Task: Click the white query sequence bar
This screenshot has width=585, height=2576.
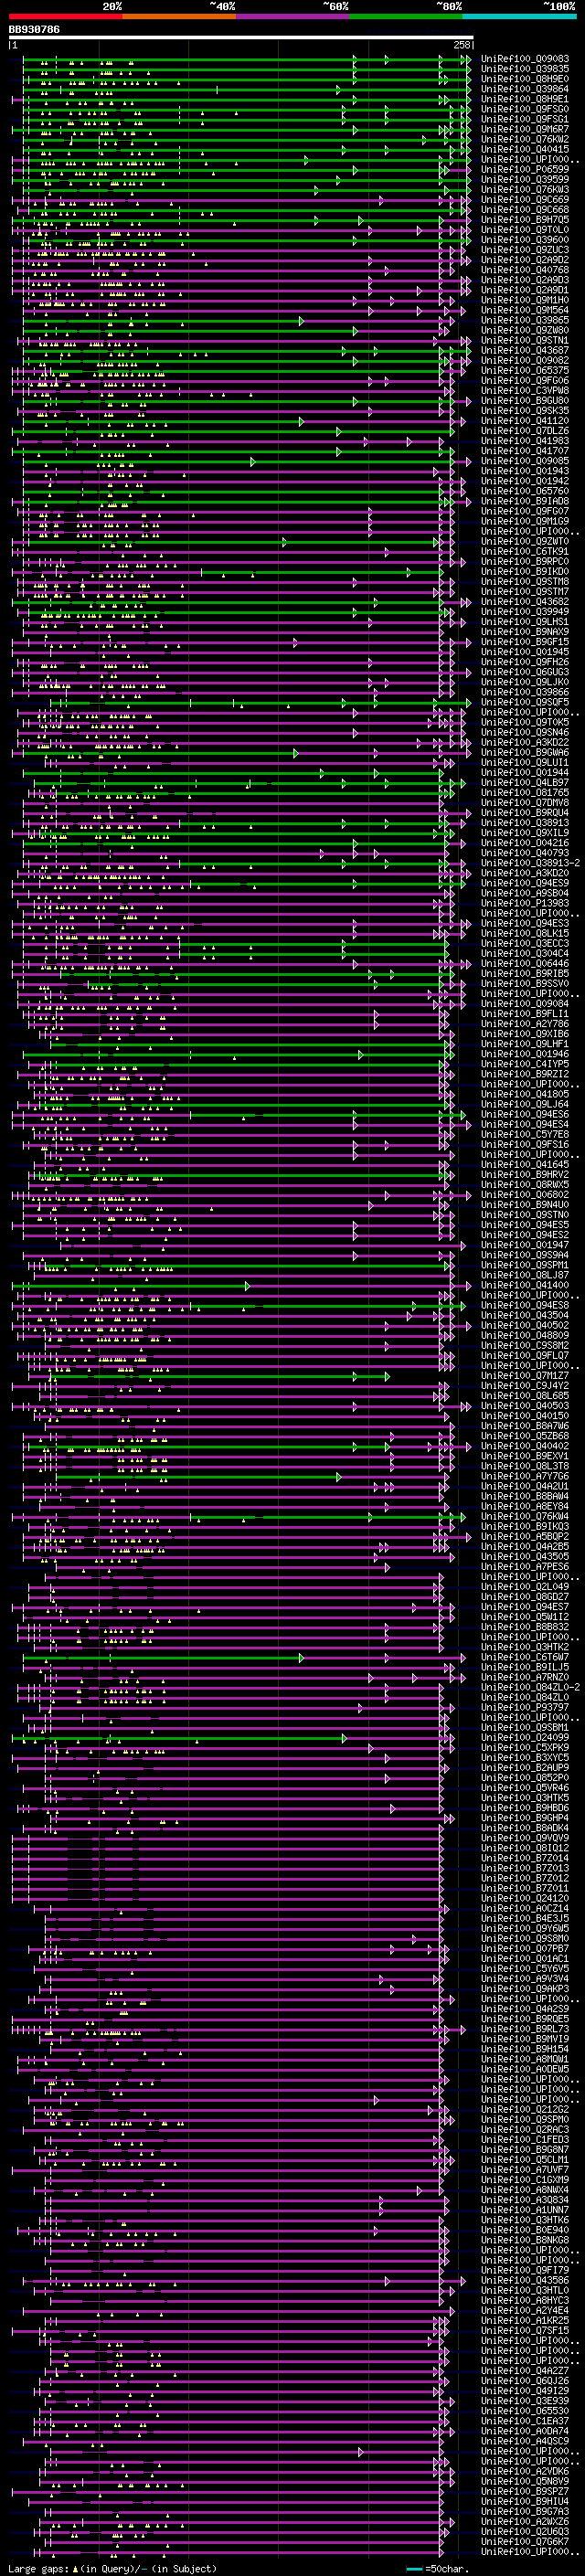Action: (241, 38)
